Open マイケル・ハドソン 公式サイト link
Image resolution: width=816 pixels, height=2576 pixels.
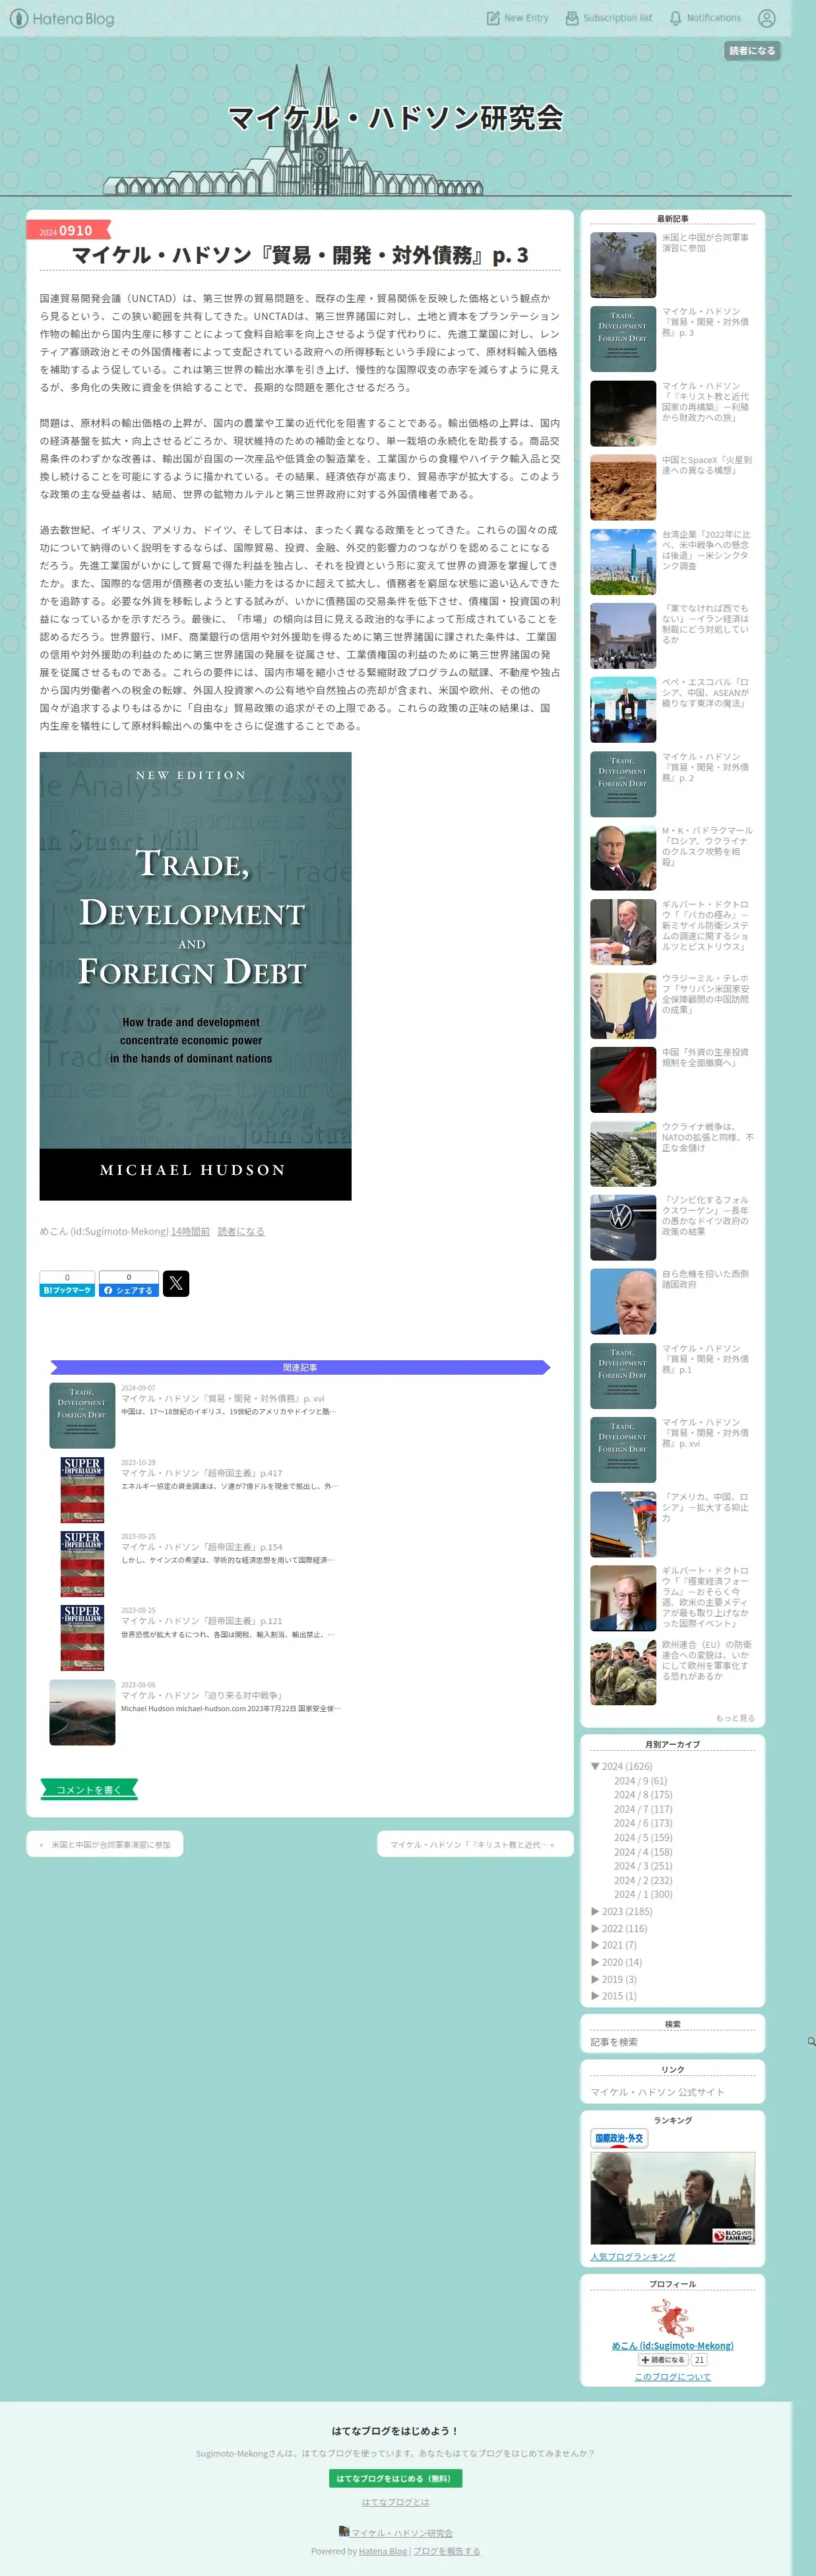657,2092
